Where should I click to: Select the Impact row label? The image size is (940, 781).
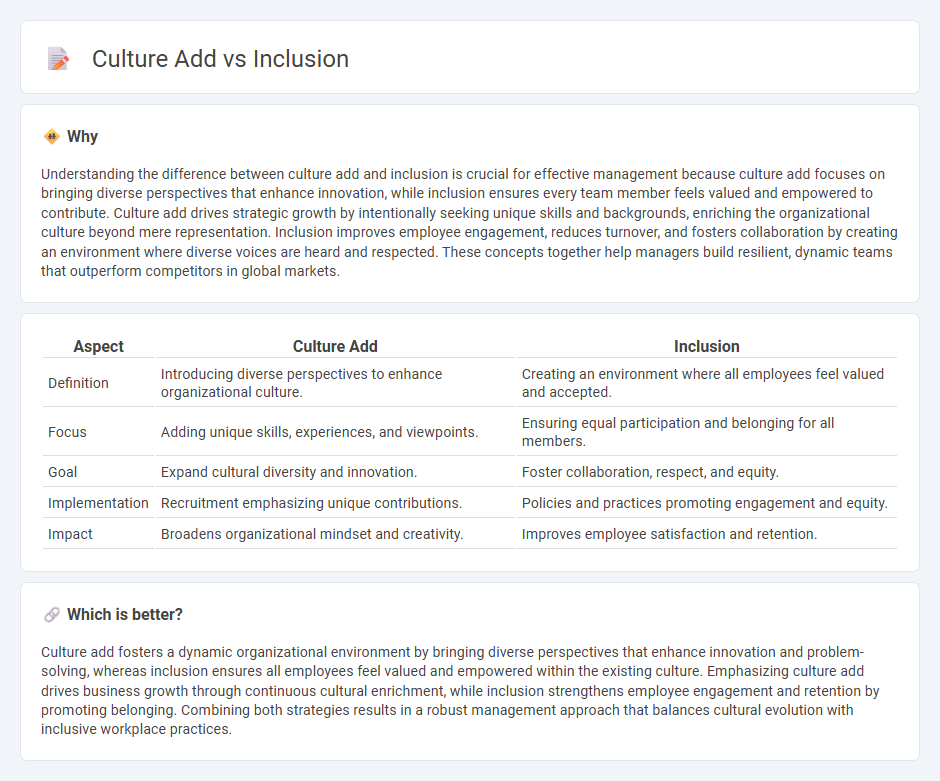pyautogui.click(x=70, y=534)
